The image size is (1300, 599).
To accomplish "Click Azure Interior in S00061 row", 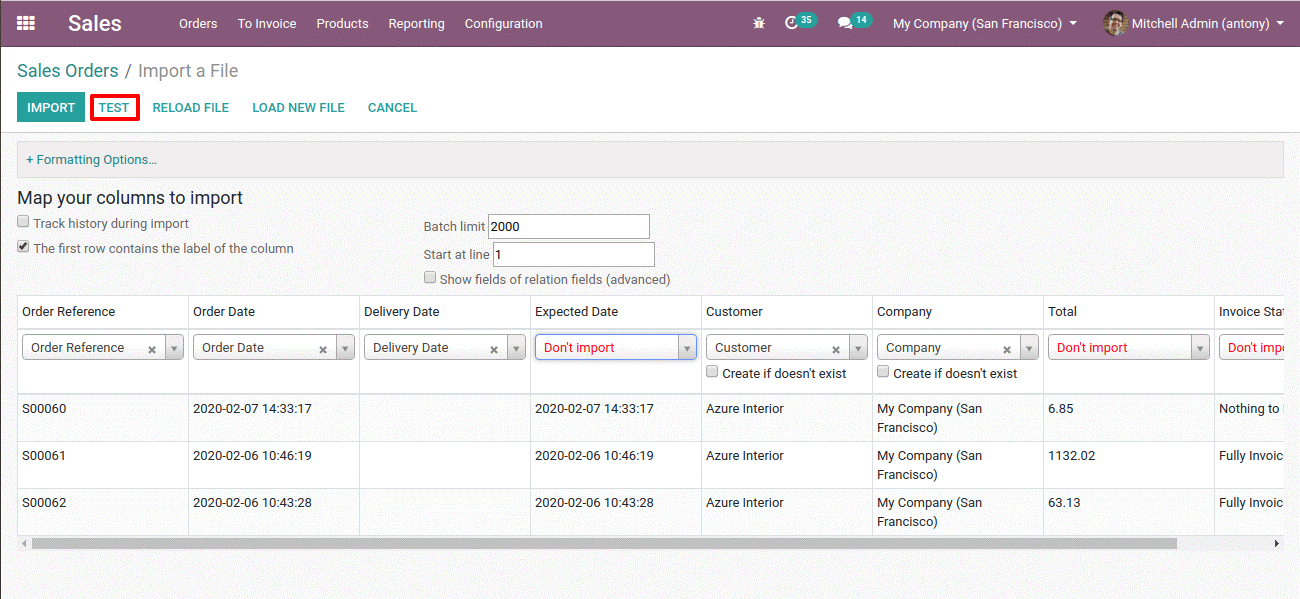I will point(745,455).
